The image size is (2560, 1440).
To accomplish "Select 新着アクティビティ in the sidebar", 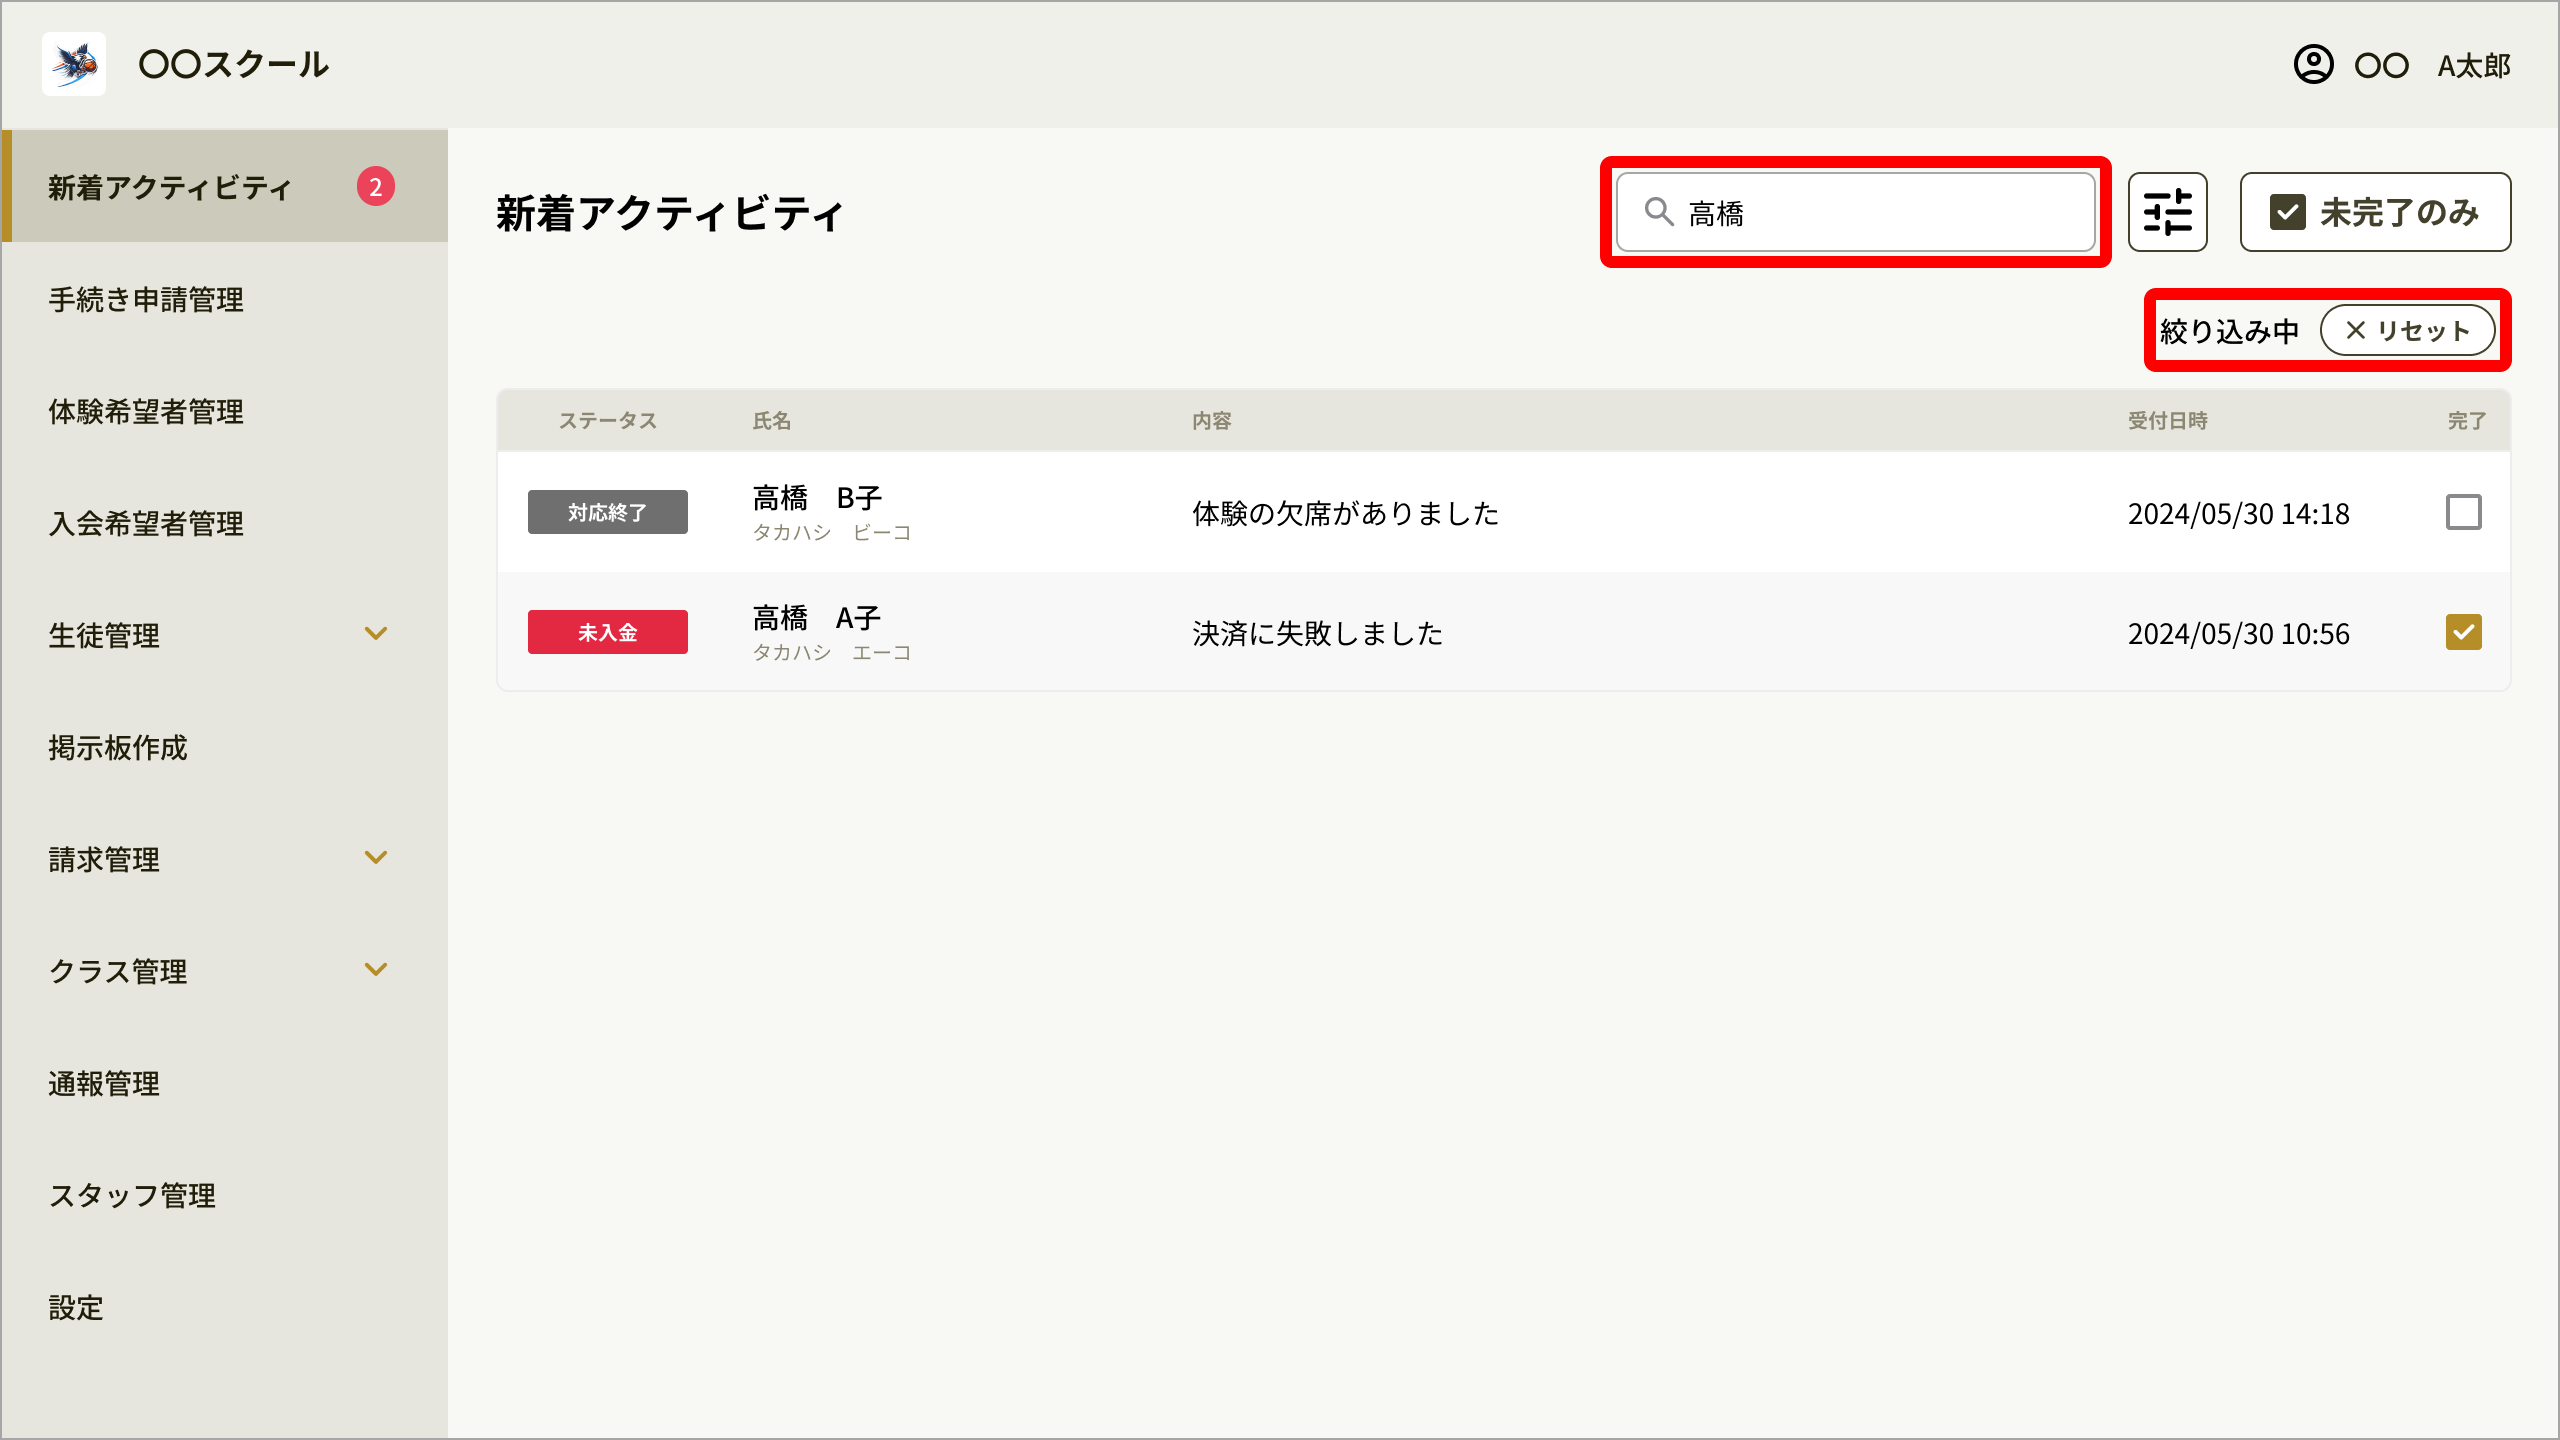I will pos(225,186).
